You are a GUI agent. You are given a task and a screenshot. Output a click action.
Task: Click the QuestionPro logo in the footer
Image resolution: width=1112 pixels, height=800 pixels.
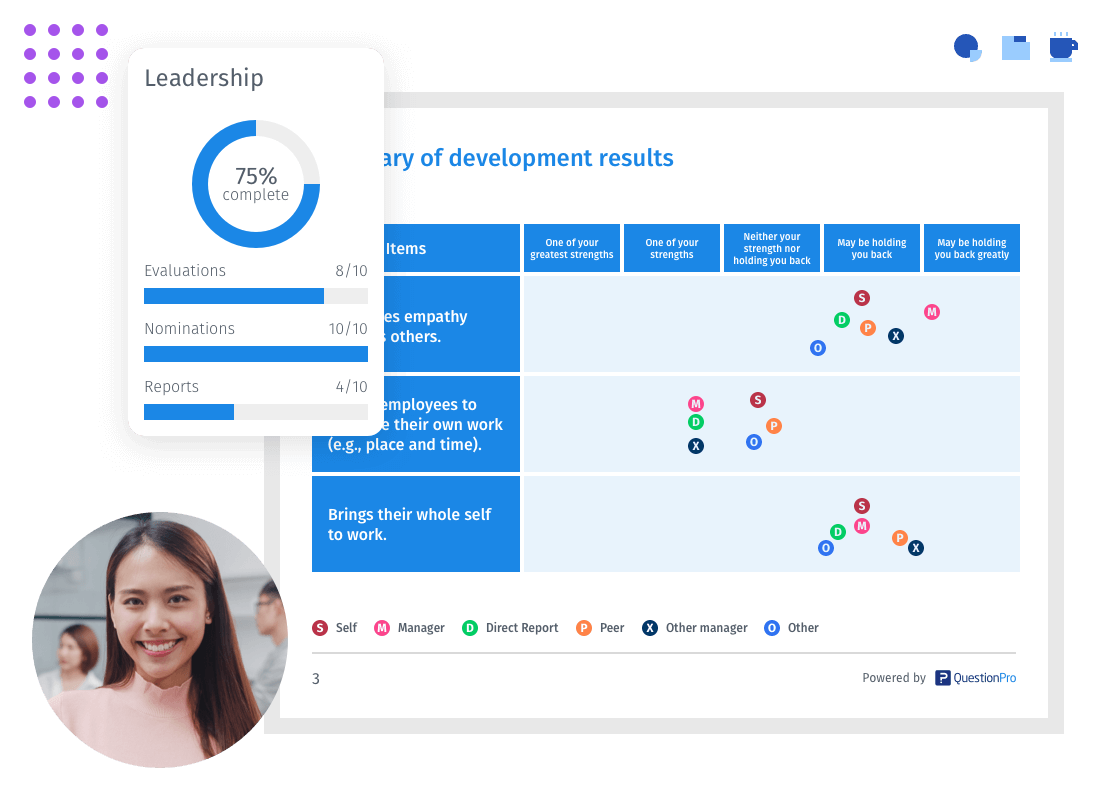[975, 678]
